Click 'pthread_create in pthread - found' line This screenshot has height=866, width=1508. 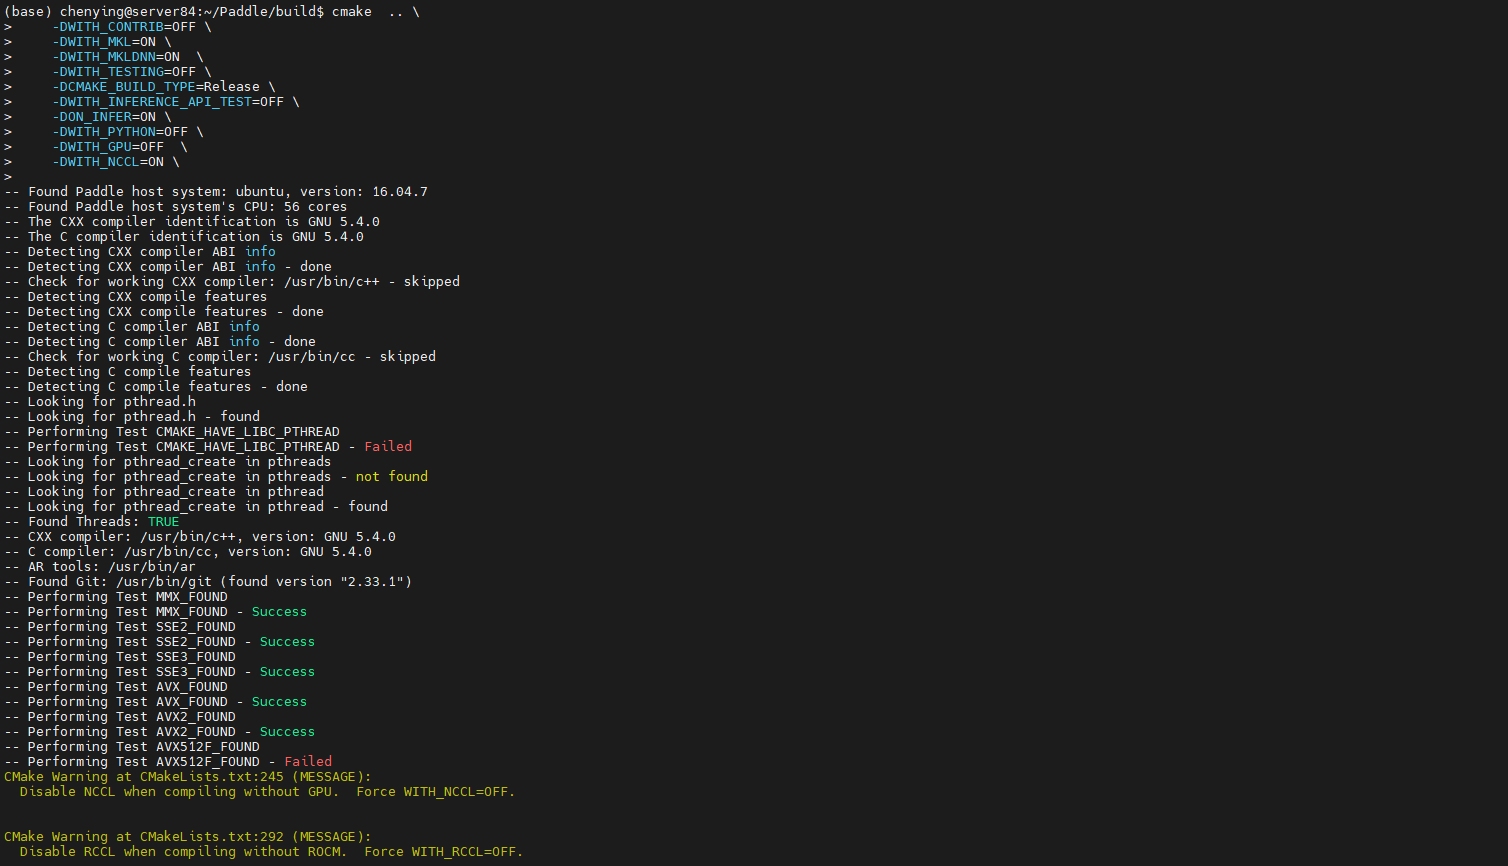point(196,507)
